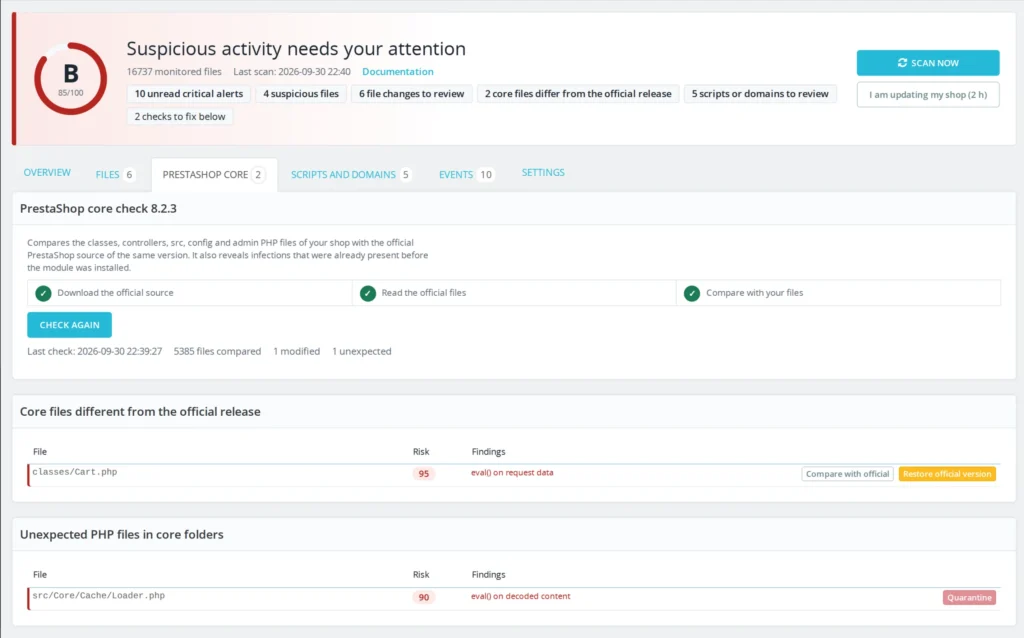Click the PrestaShop core check 8.2.3 heading
The width and height of the screenshot is (1024, 638).
click(98, 209)
